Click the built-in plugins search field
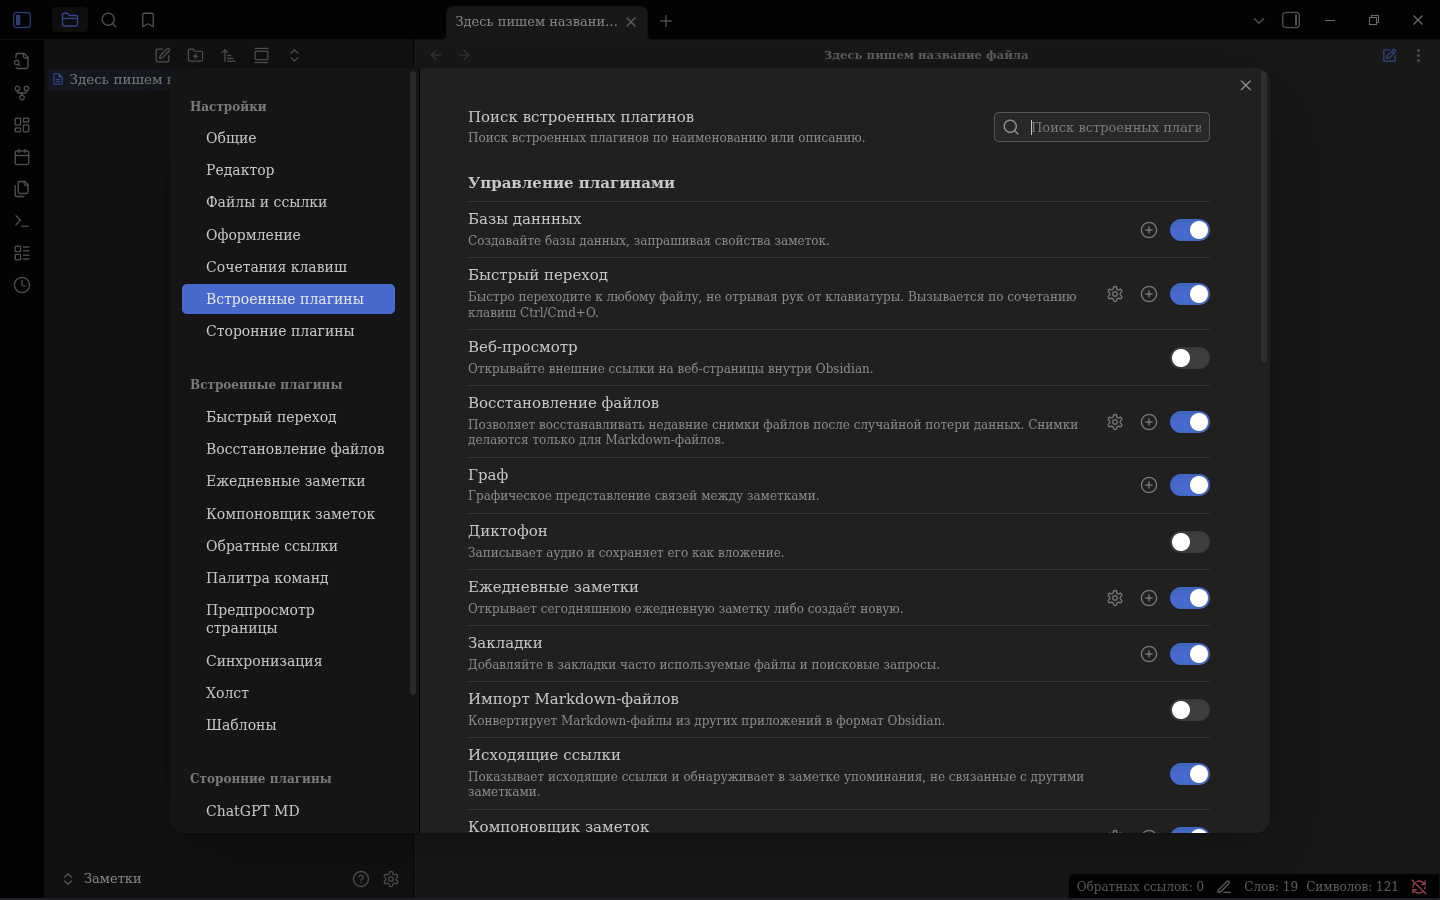The width and height of the screenshot is (1440, 900). point(1115,127)
